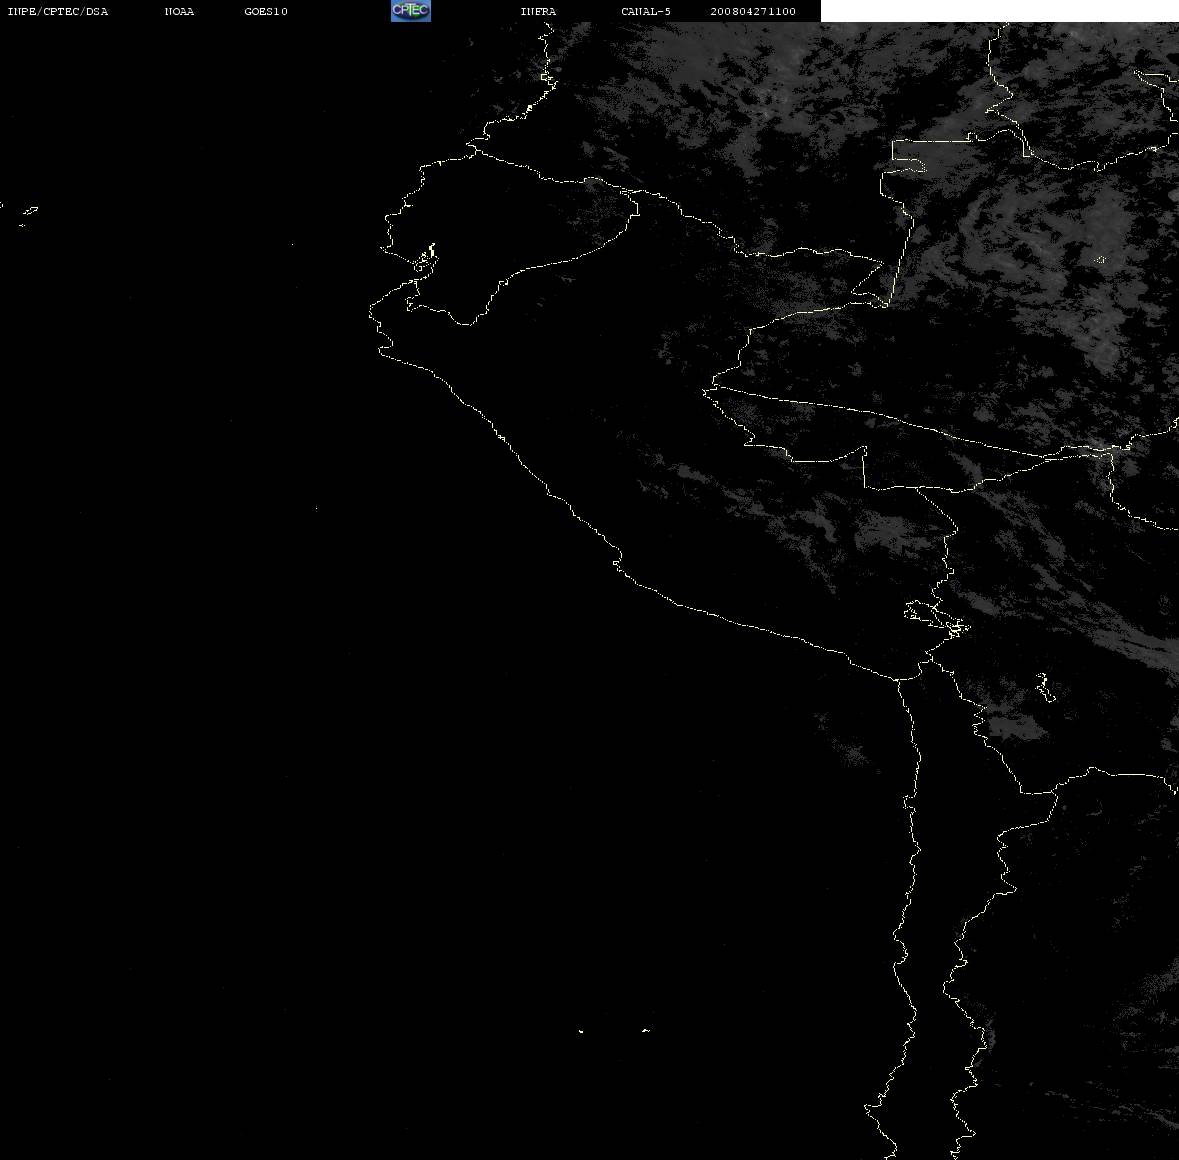1179x1160 pixels.
Task: Click the CPTEC logo in the header
Action: click(411, 11)
